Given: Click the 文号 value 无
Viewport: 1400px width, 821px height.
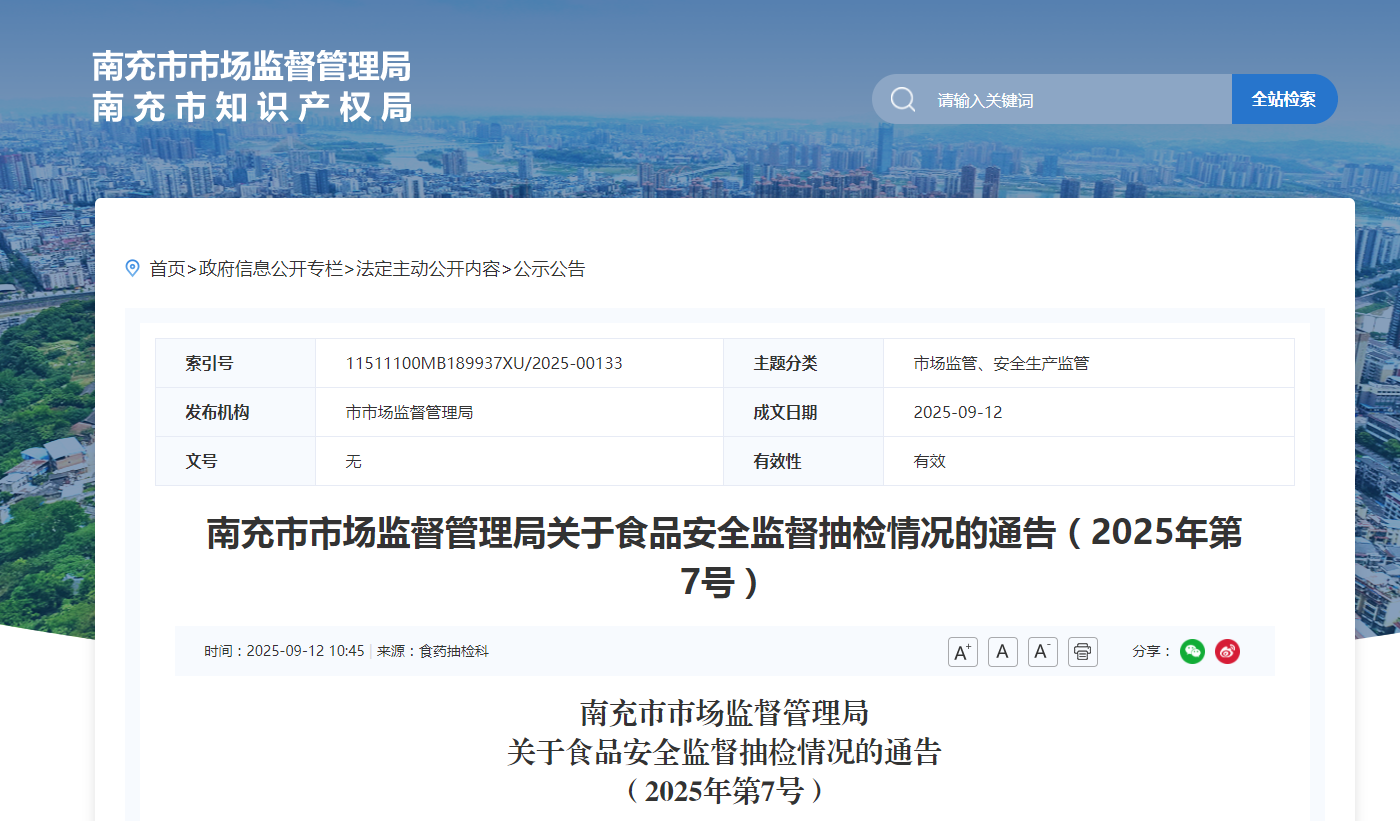Looking at the screenshot, I should pos(353,461).
